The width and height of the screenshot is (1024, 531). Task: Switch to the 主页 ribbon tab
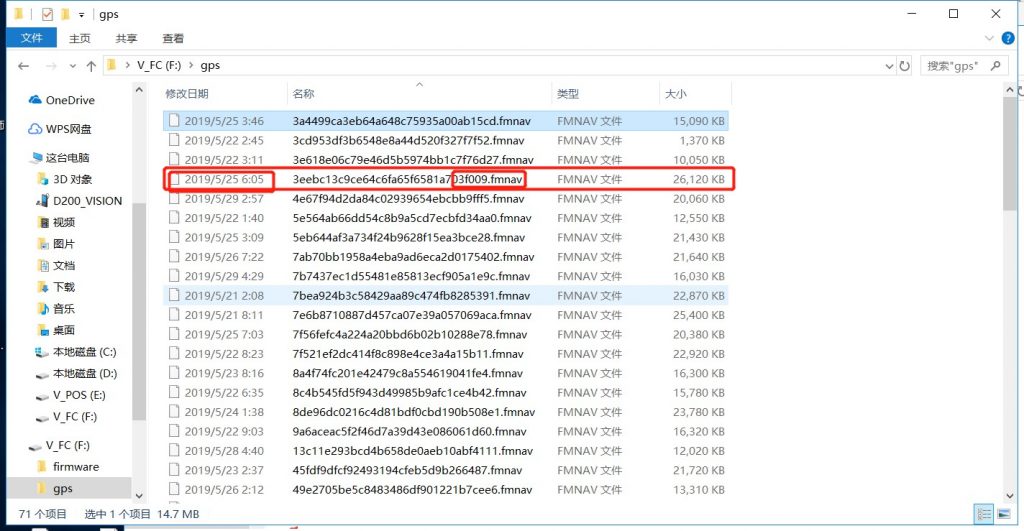80,39
